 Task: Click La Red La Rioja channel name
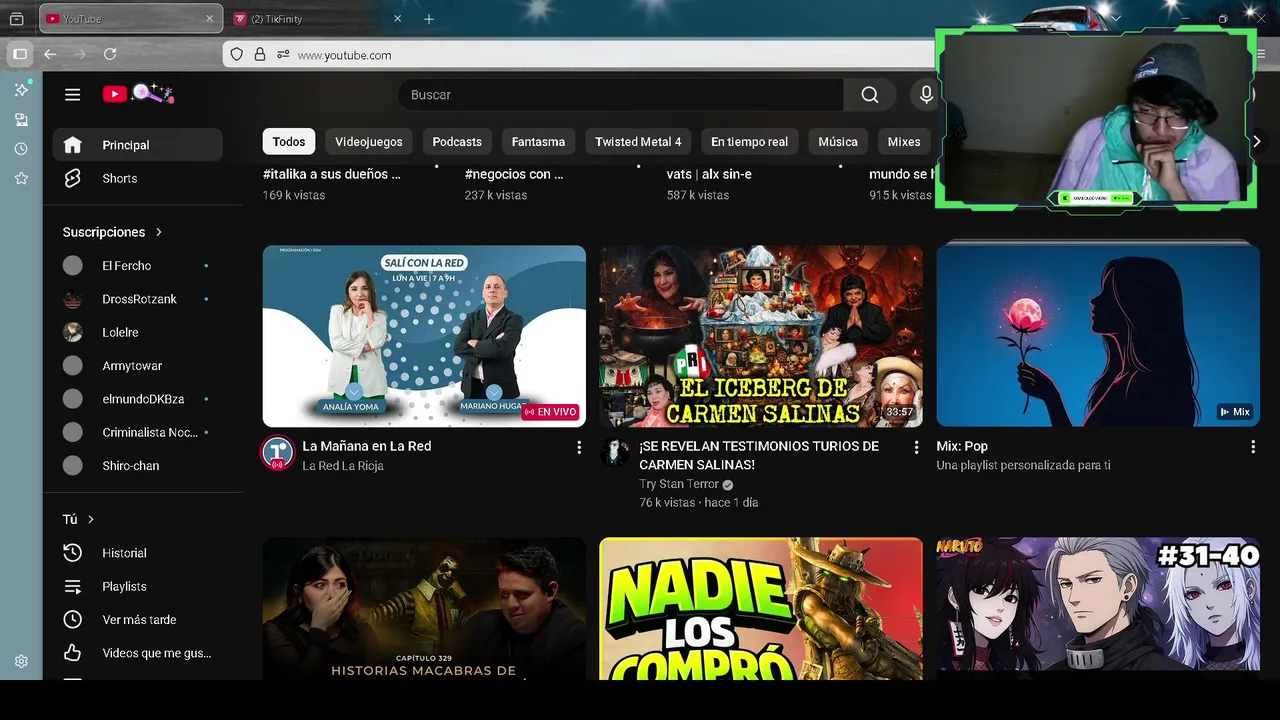point(343,466)
